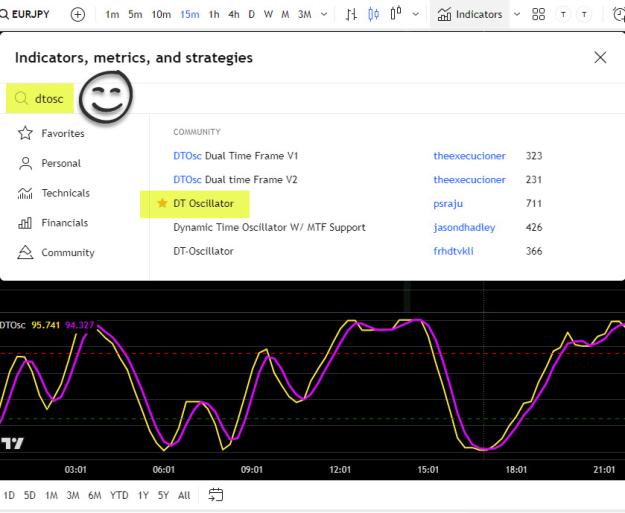Select the bars chart style icon
The height and width of the screenshot is (513, 625).
[351, 15]
